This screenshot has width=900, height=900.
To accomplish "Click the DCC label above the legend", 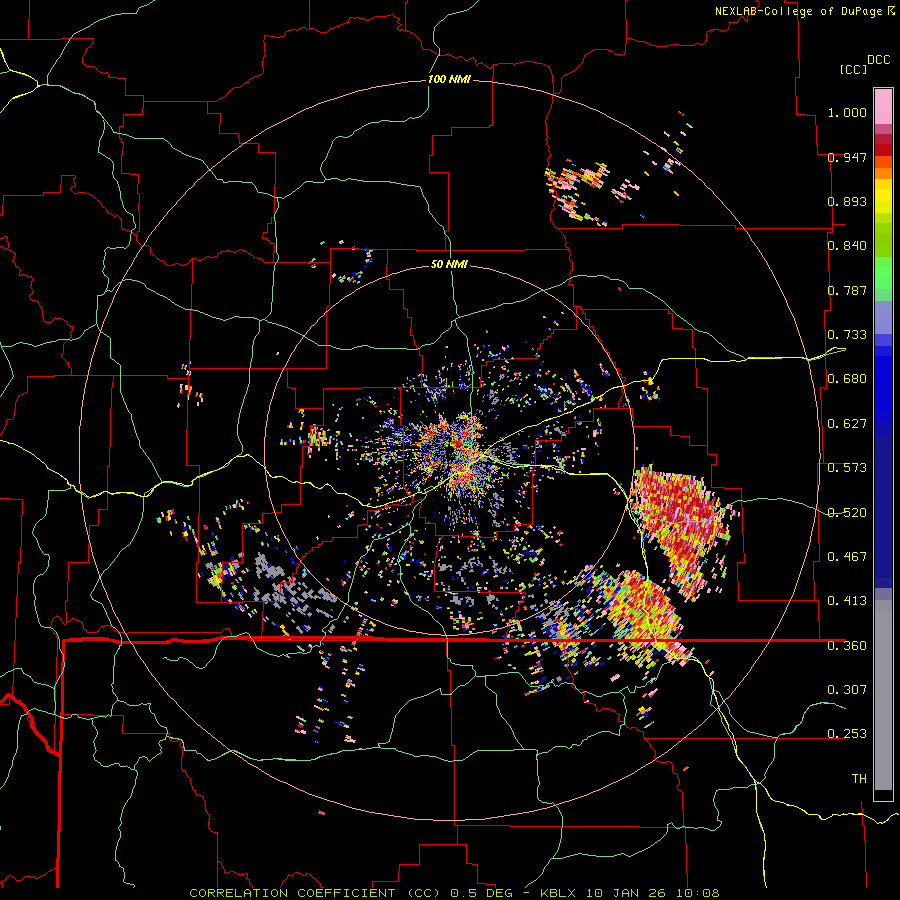I will click(x=878, y=60).
